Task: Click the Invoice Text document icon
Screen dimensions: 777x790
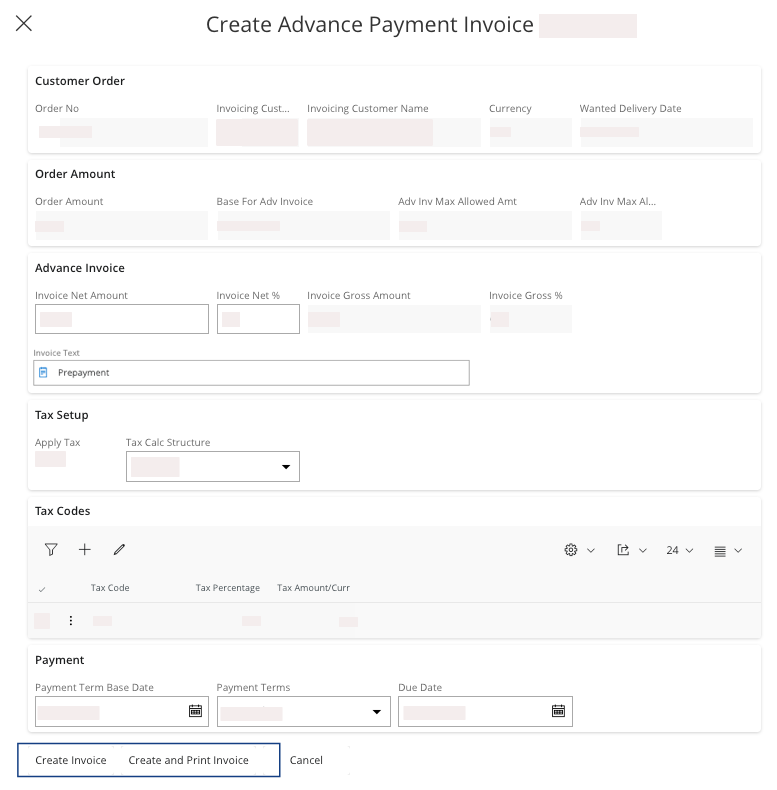Action: (x=43, y=373)
